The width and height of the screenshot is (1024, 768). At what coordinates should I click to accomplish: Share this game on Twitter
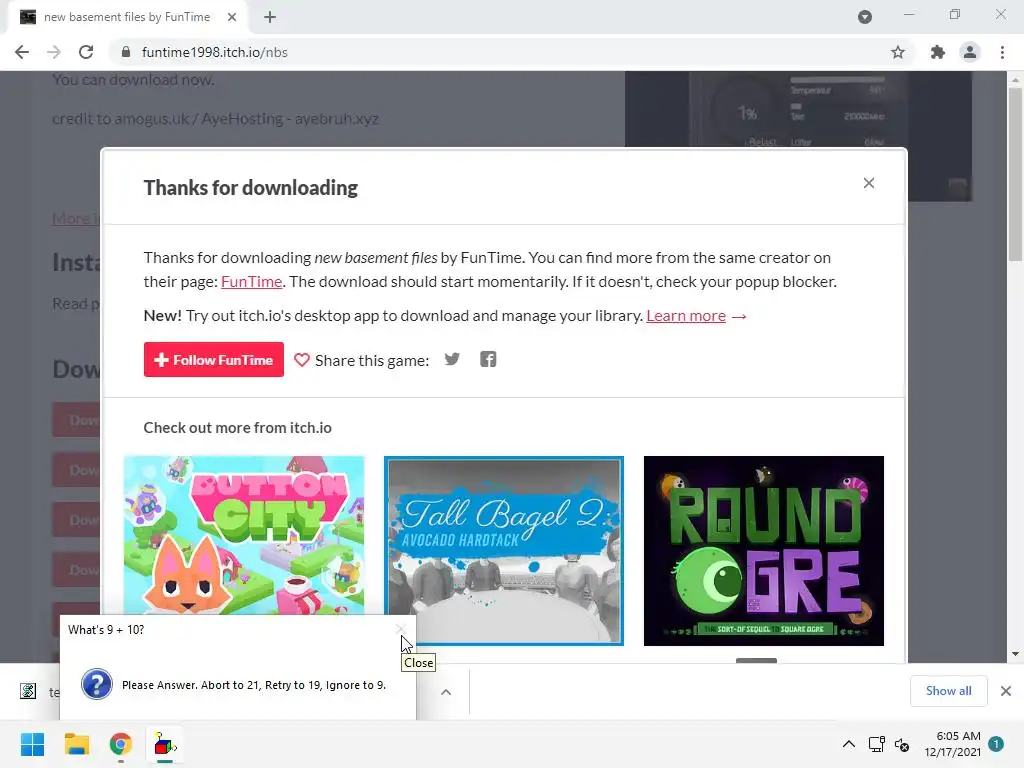[452, 359]
